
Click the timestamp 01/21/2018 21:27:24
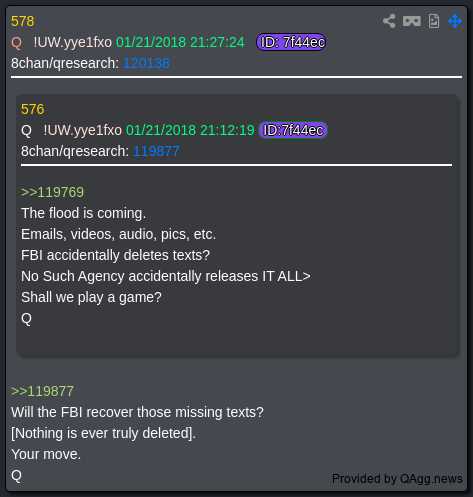click(180, 42)
